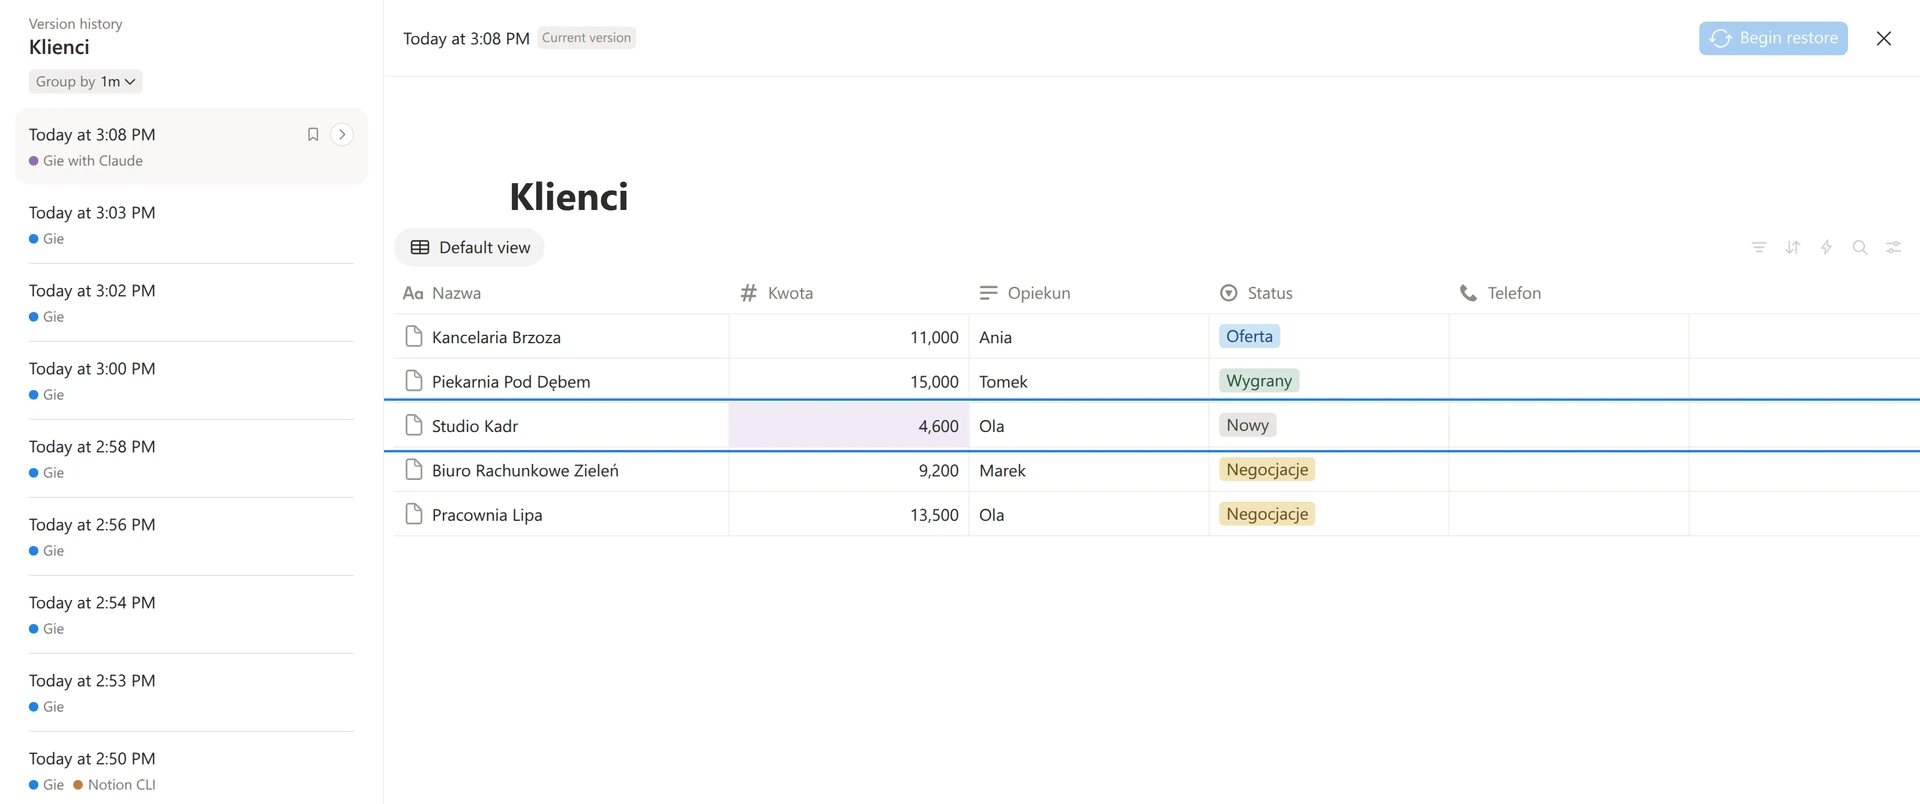Close the version history panel
The height and width of the screenshot is (804, 1920).
coord(1884,38)
